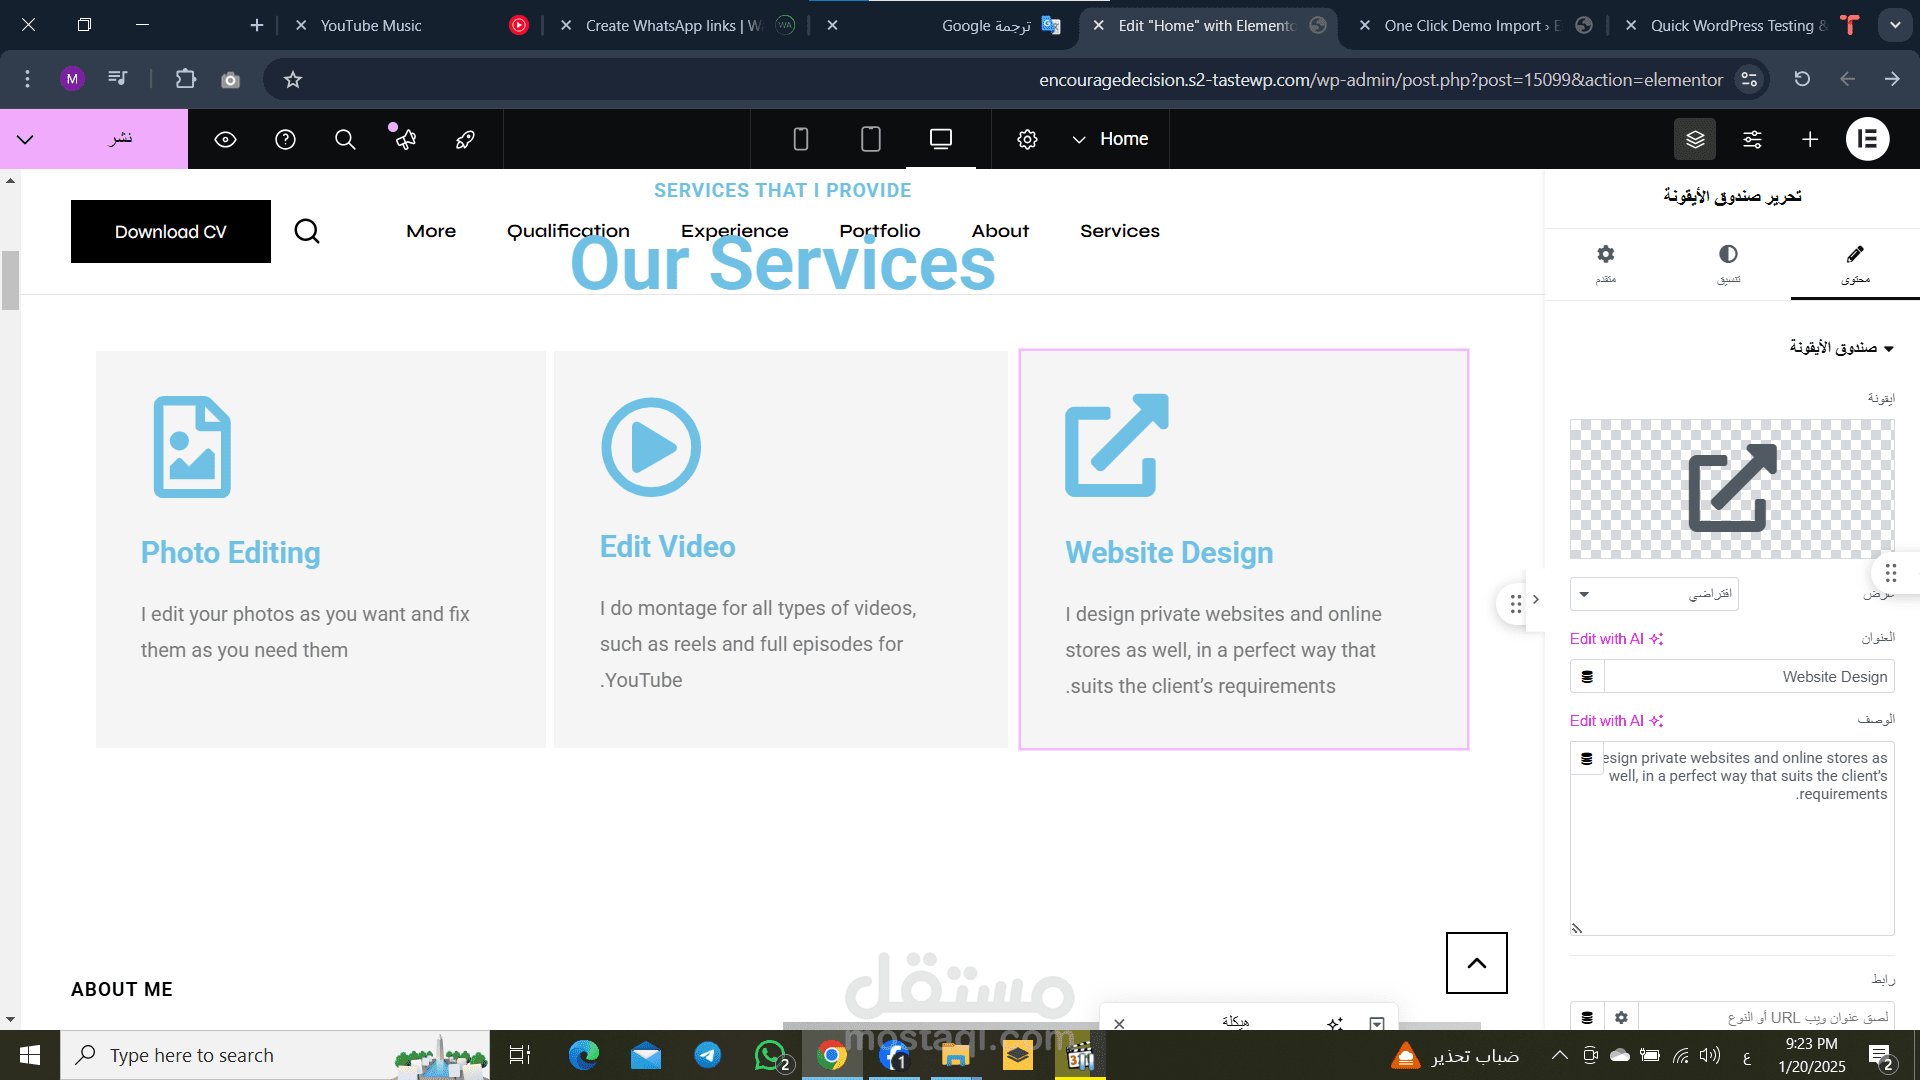The image size is (1920, 1080).
Task: Switch to tablet responsive view
Action: [x=870, y=139]
